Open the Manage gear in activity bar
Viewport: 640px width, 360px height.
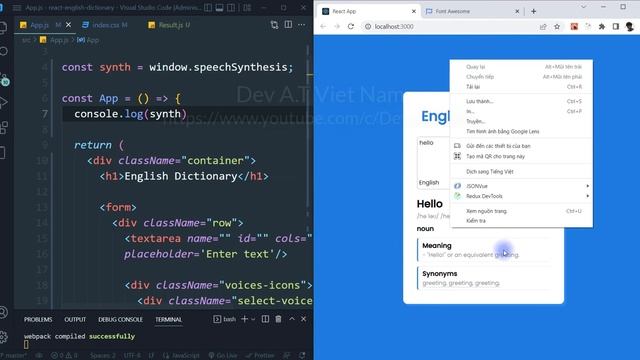point(4,337)
